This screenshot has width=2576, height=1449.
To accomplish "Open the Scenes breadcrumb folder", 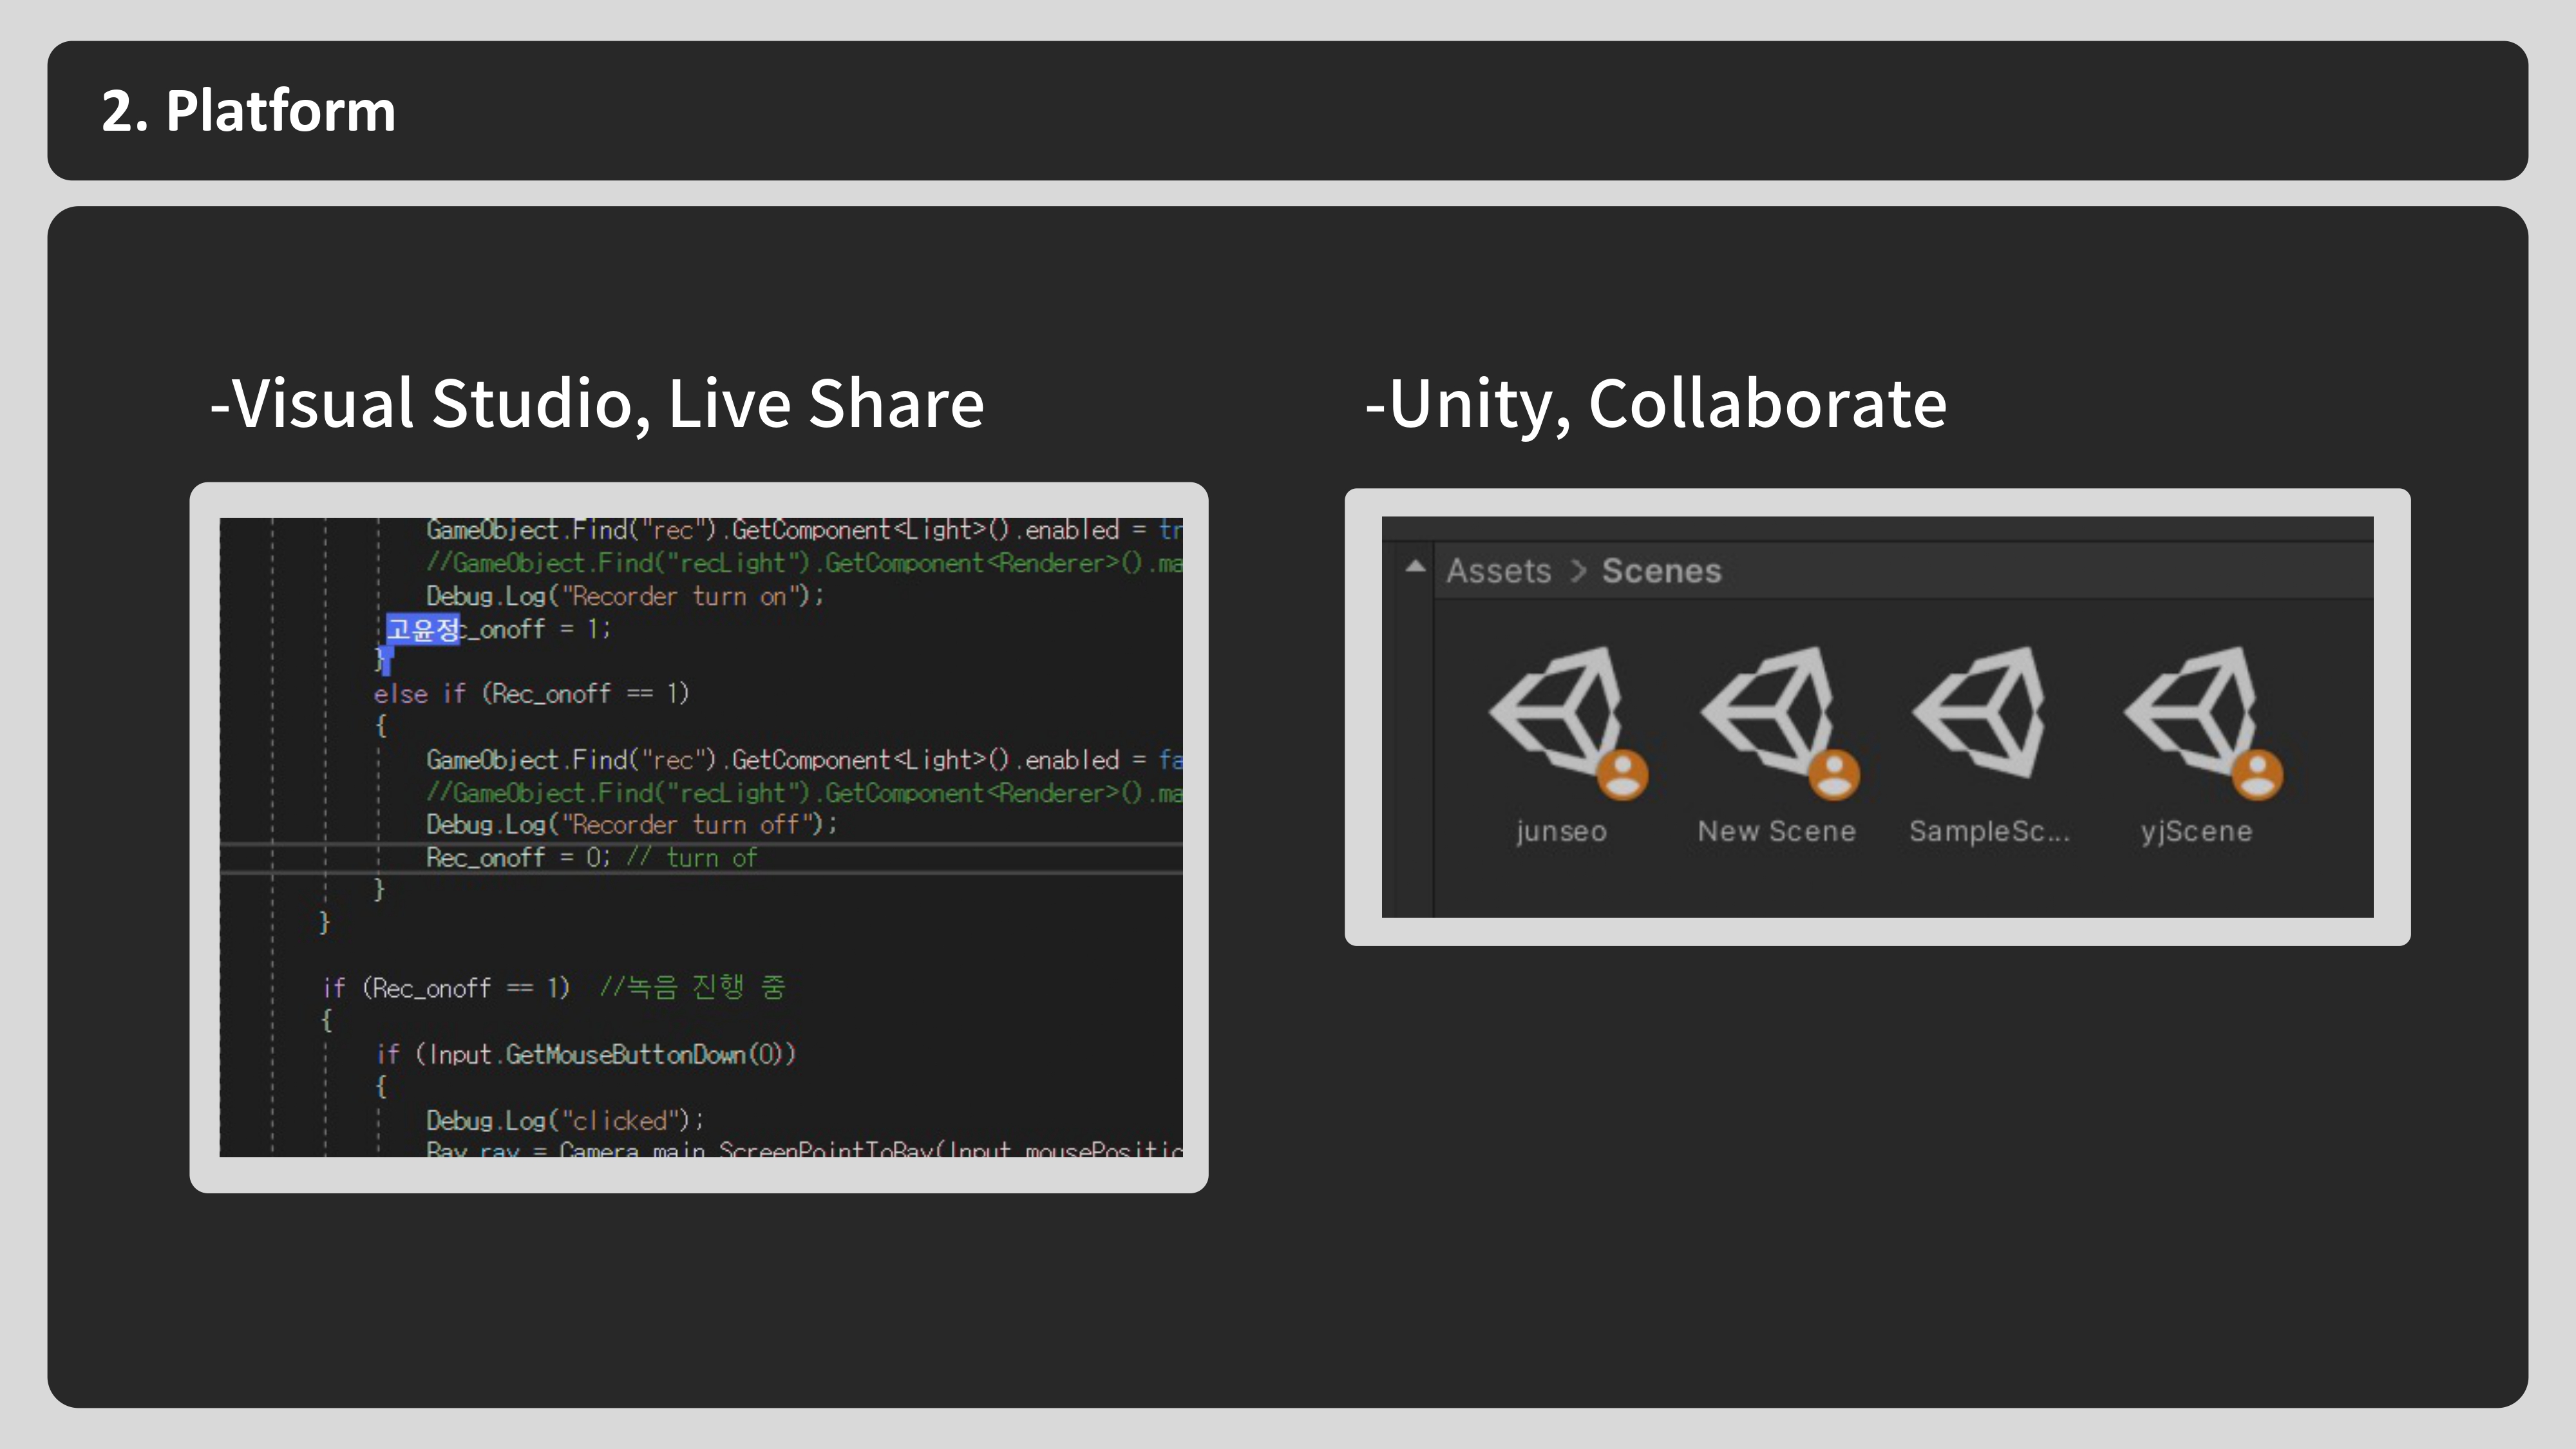I will tap(1661, 571).
